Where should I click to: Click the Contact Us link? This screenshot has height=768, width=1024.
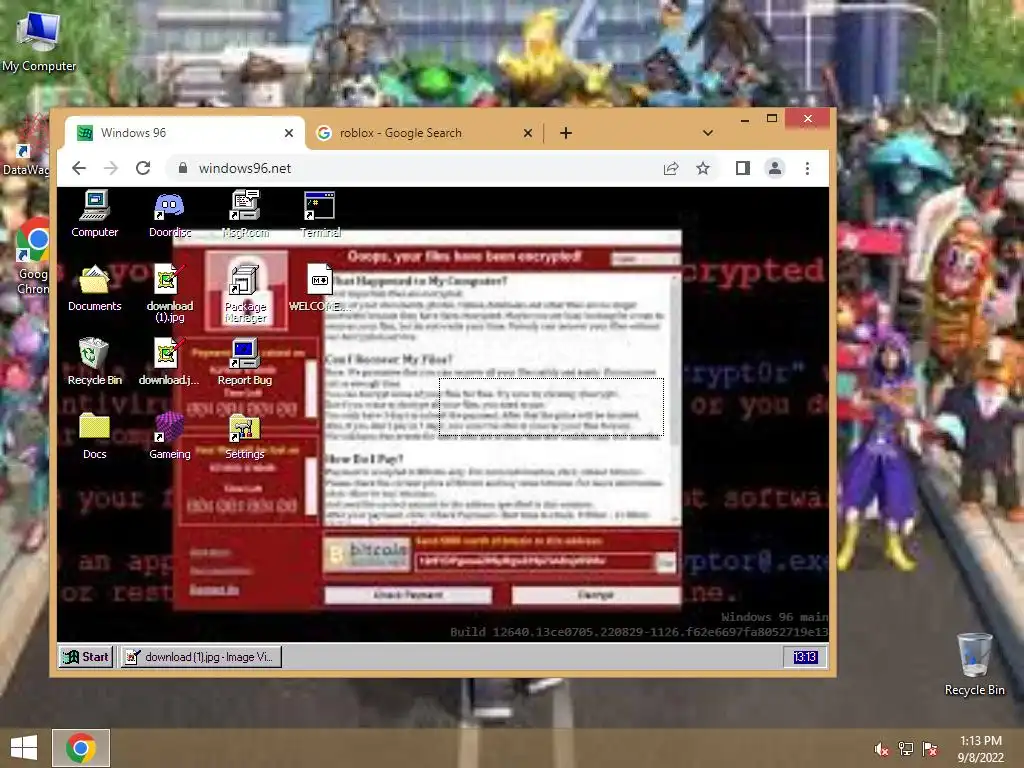(x=214, y=590)
